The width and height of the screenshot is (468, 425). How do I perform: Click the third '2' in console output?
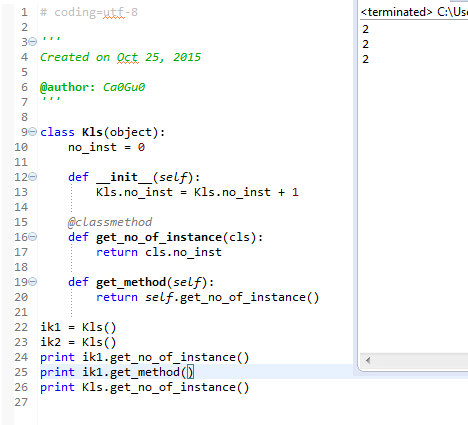[x=366, y=59]
